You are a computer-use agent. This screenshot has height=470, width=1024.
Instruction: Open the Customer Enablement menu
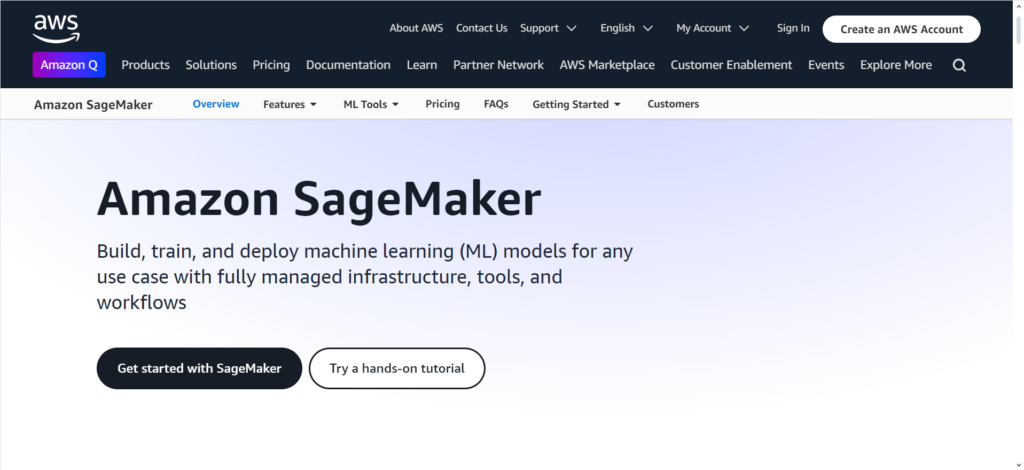tap(731, 65)
